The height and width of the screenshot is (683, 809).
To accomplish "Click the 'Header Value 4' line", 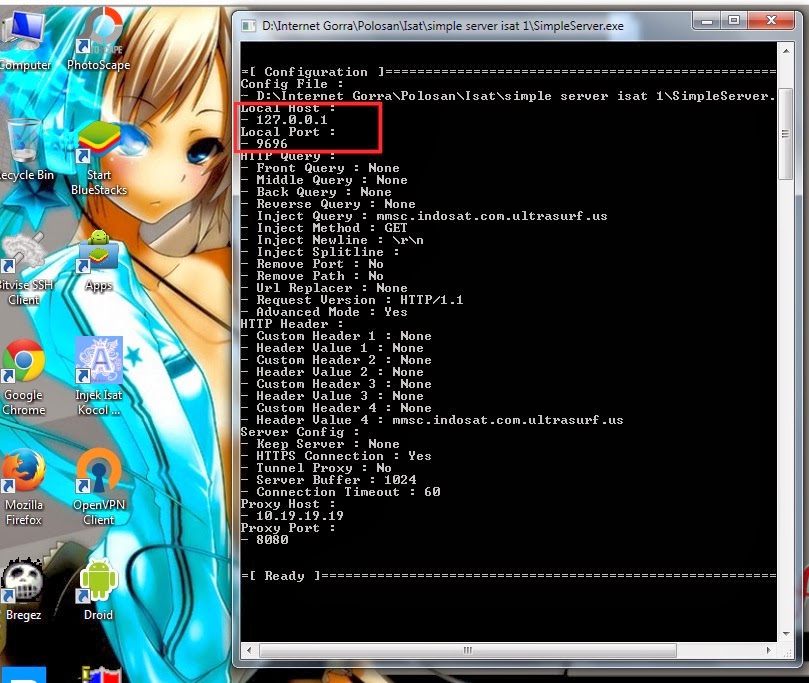I will click(432, 420).
